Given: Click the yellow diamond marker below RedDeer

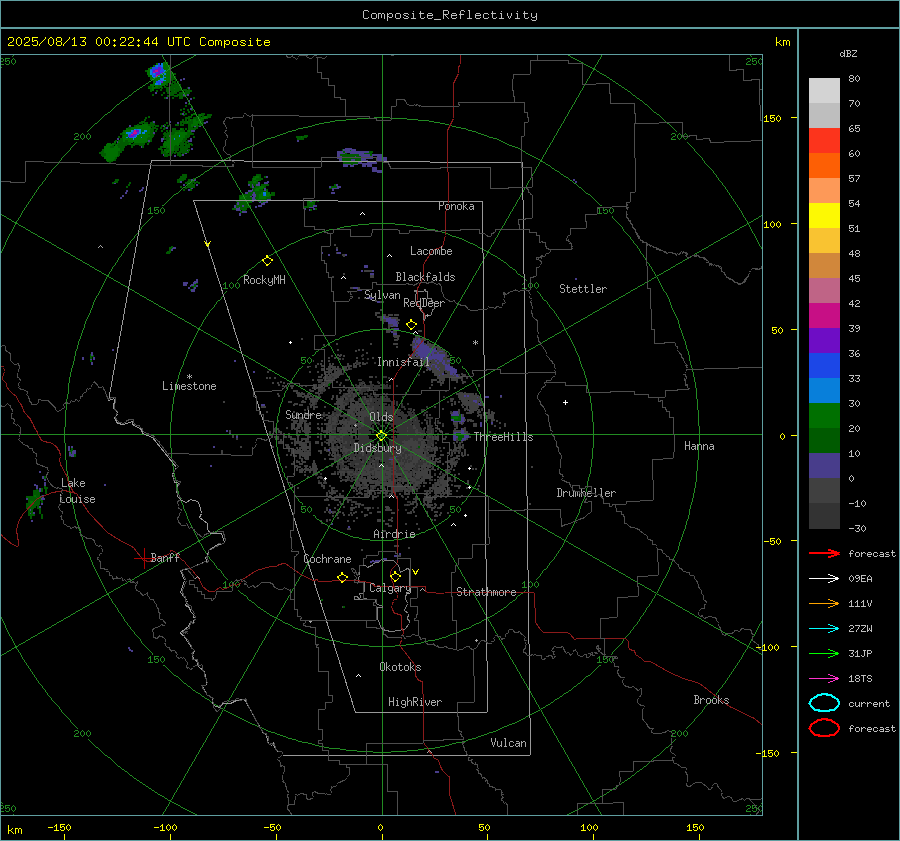Looking at the screenshot, I should [411, 325].
